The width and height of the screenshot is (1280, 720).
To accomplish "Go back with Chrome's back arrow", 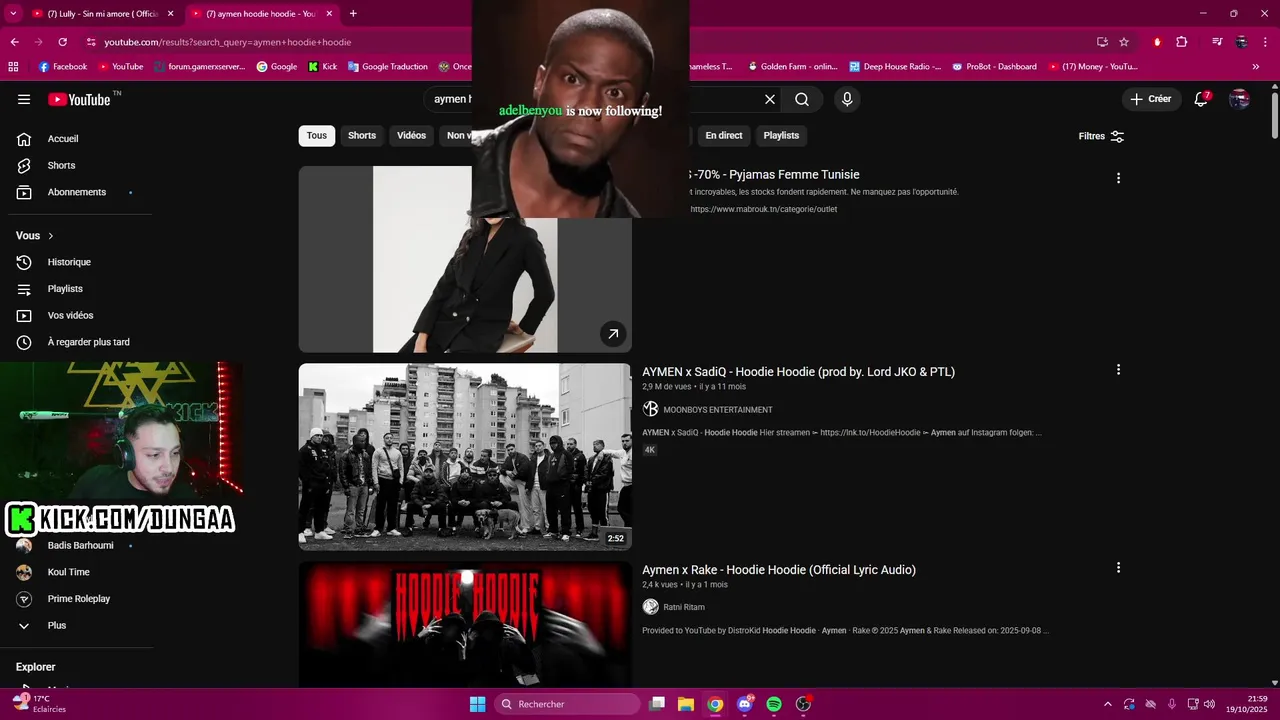I will pos(14,42).
